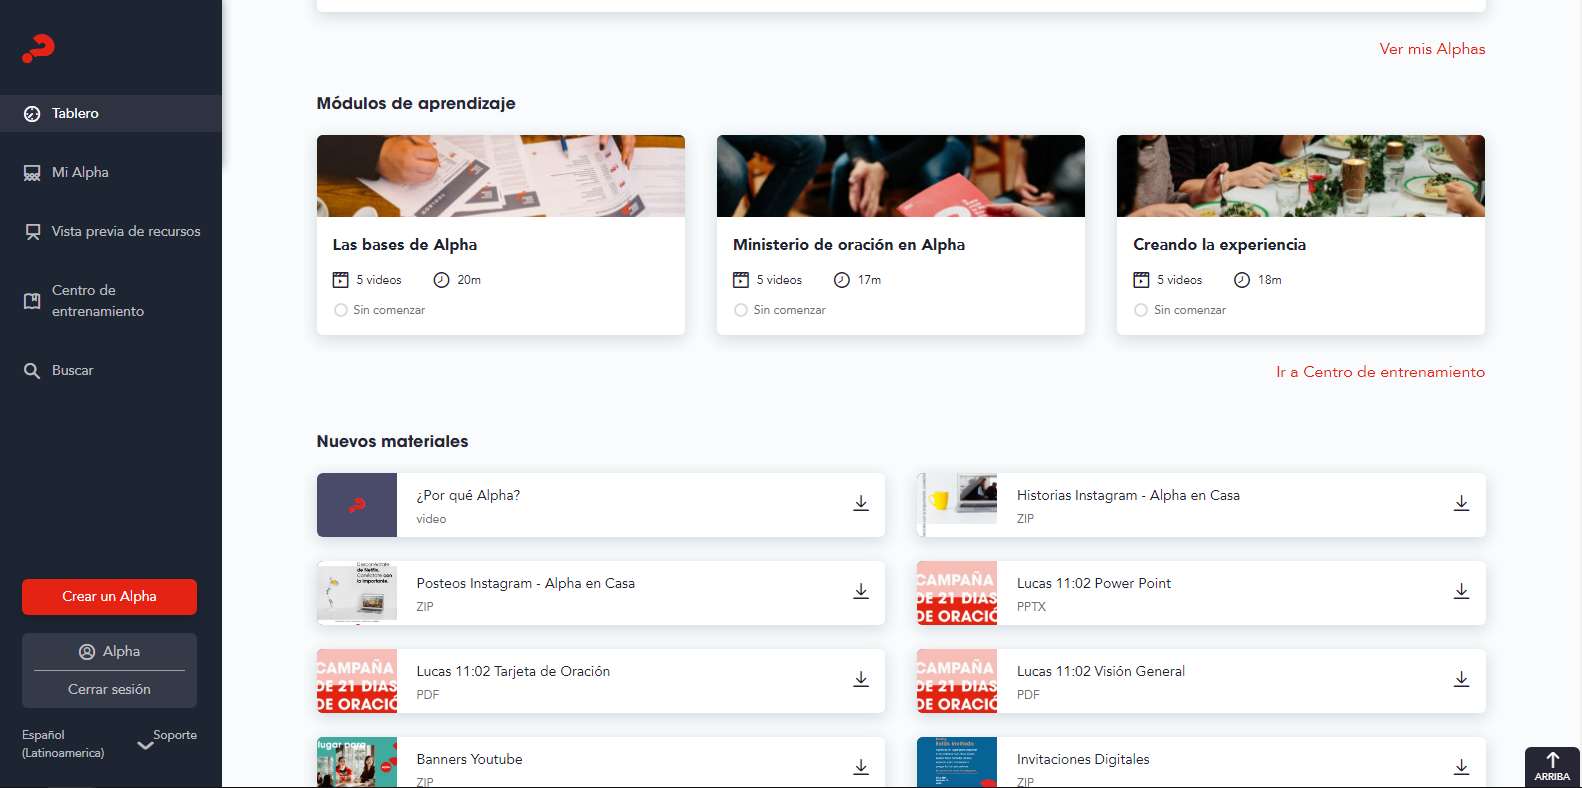
Task: Click the Alpha account user icon
Action: point(87,652)
